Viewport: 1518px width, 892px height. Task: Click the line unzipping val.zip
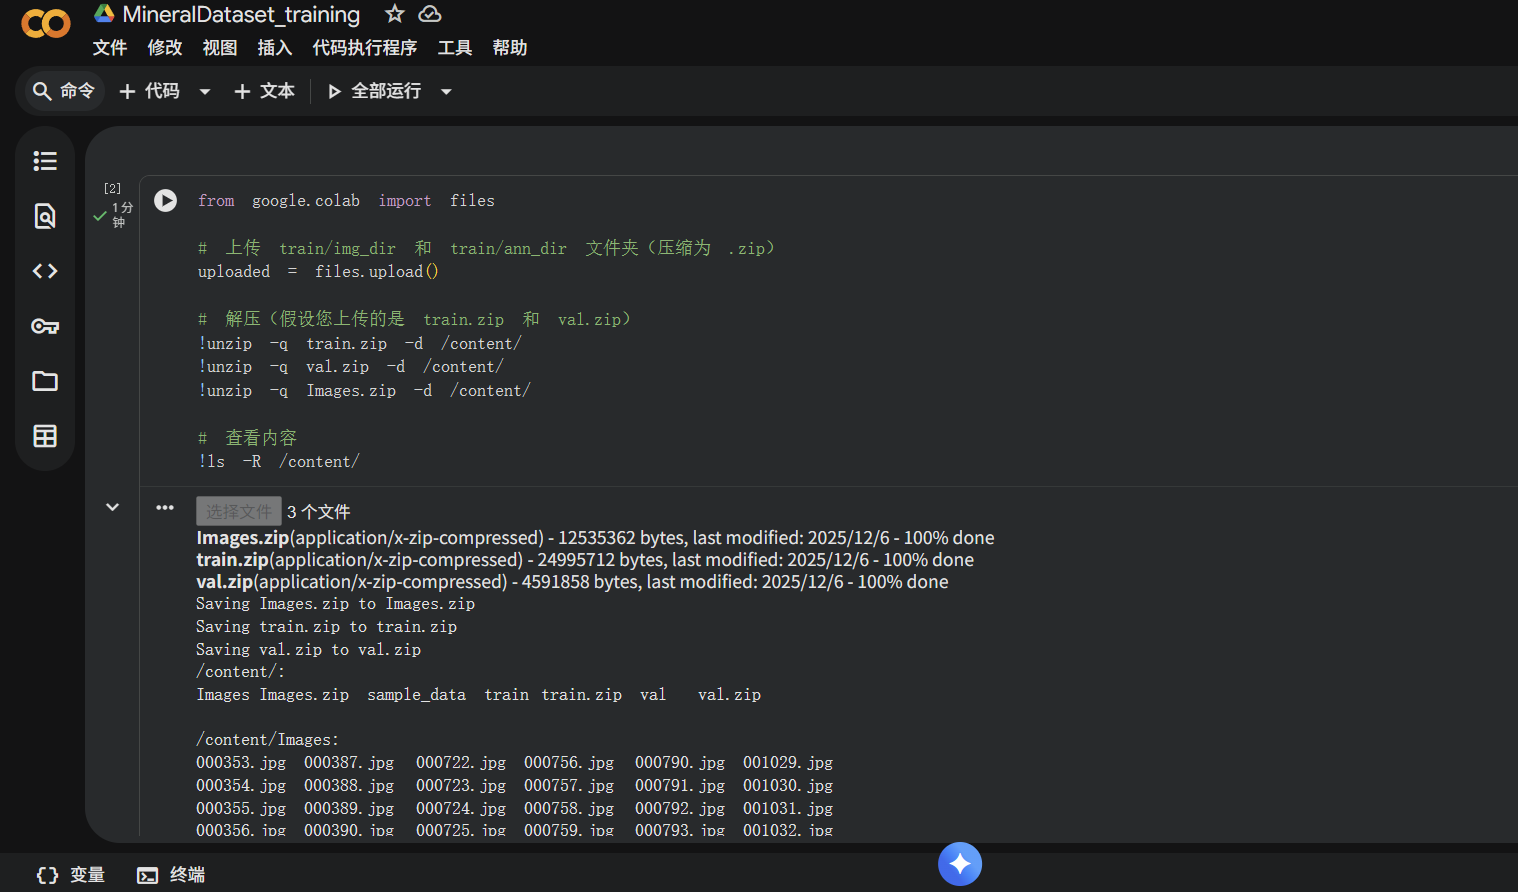coord(350,367)
